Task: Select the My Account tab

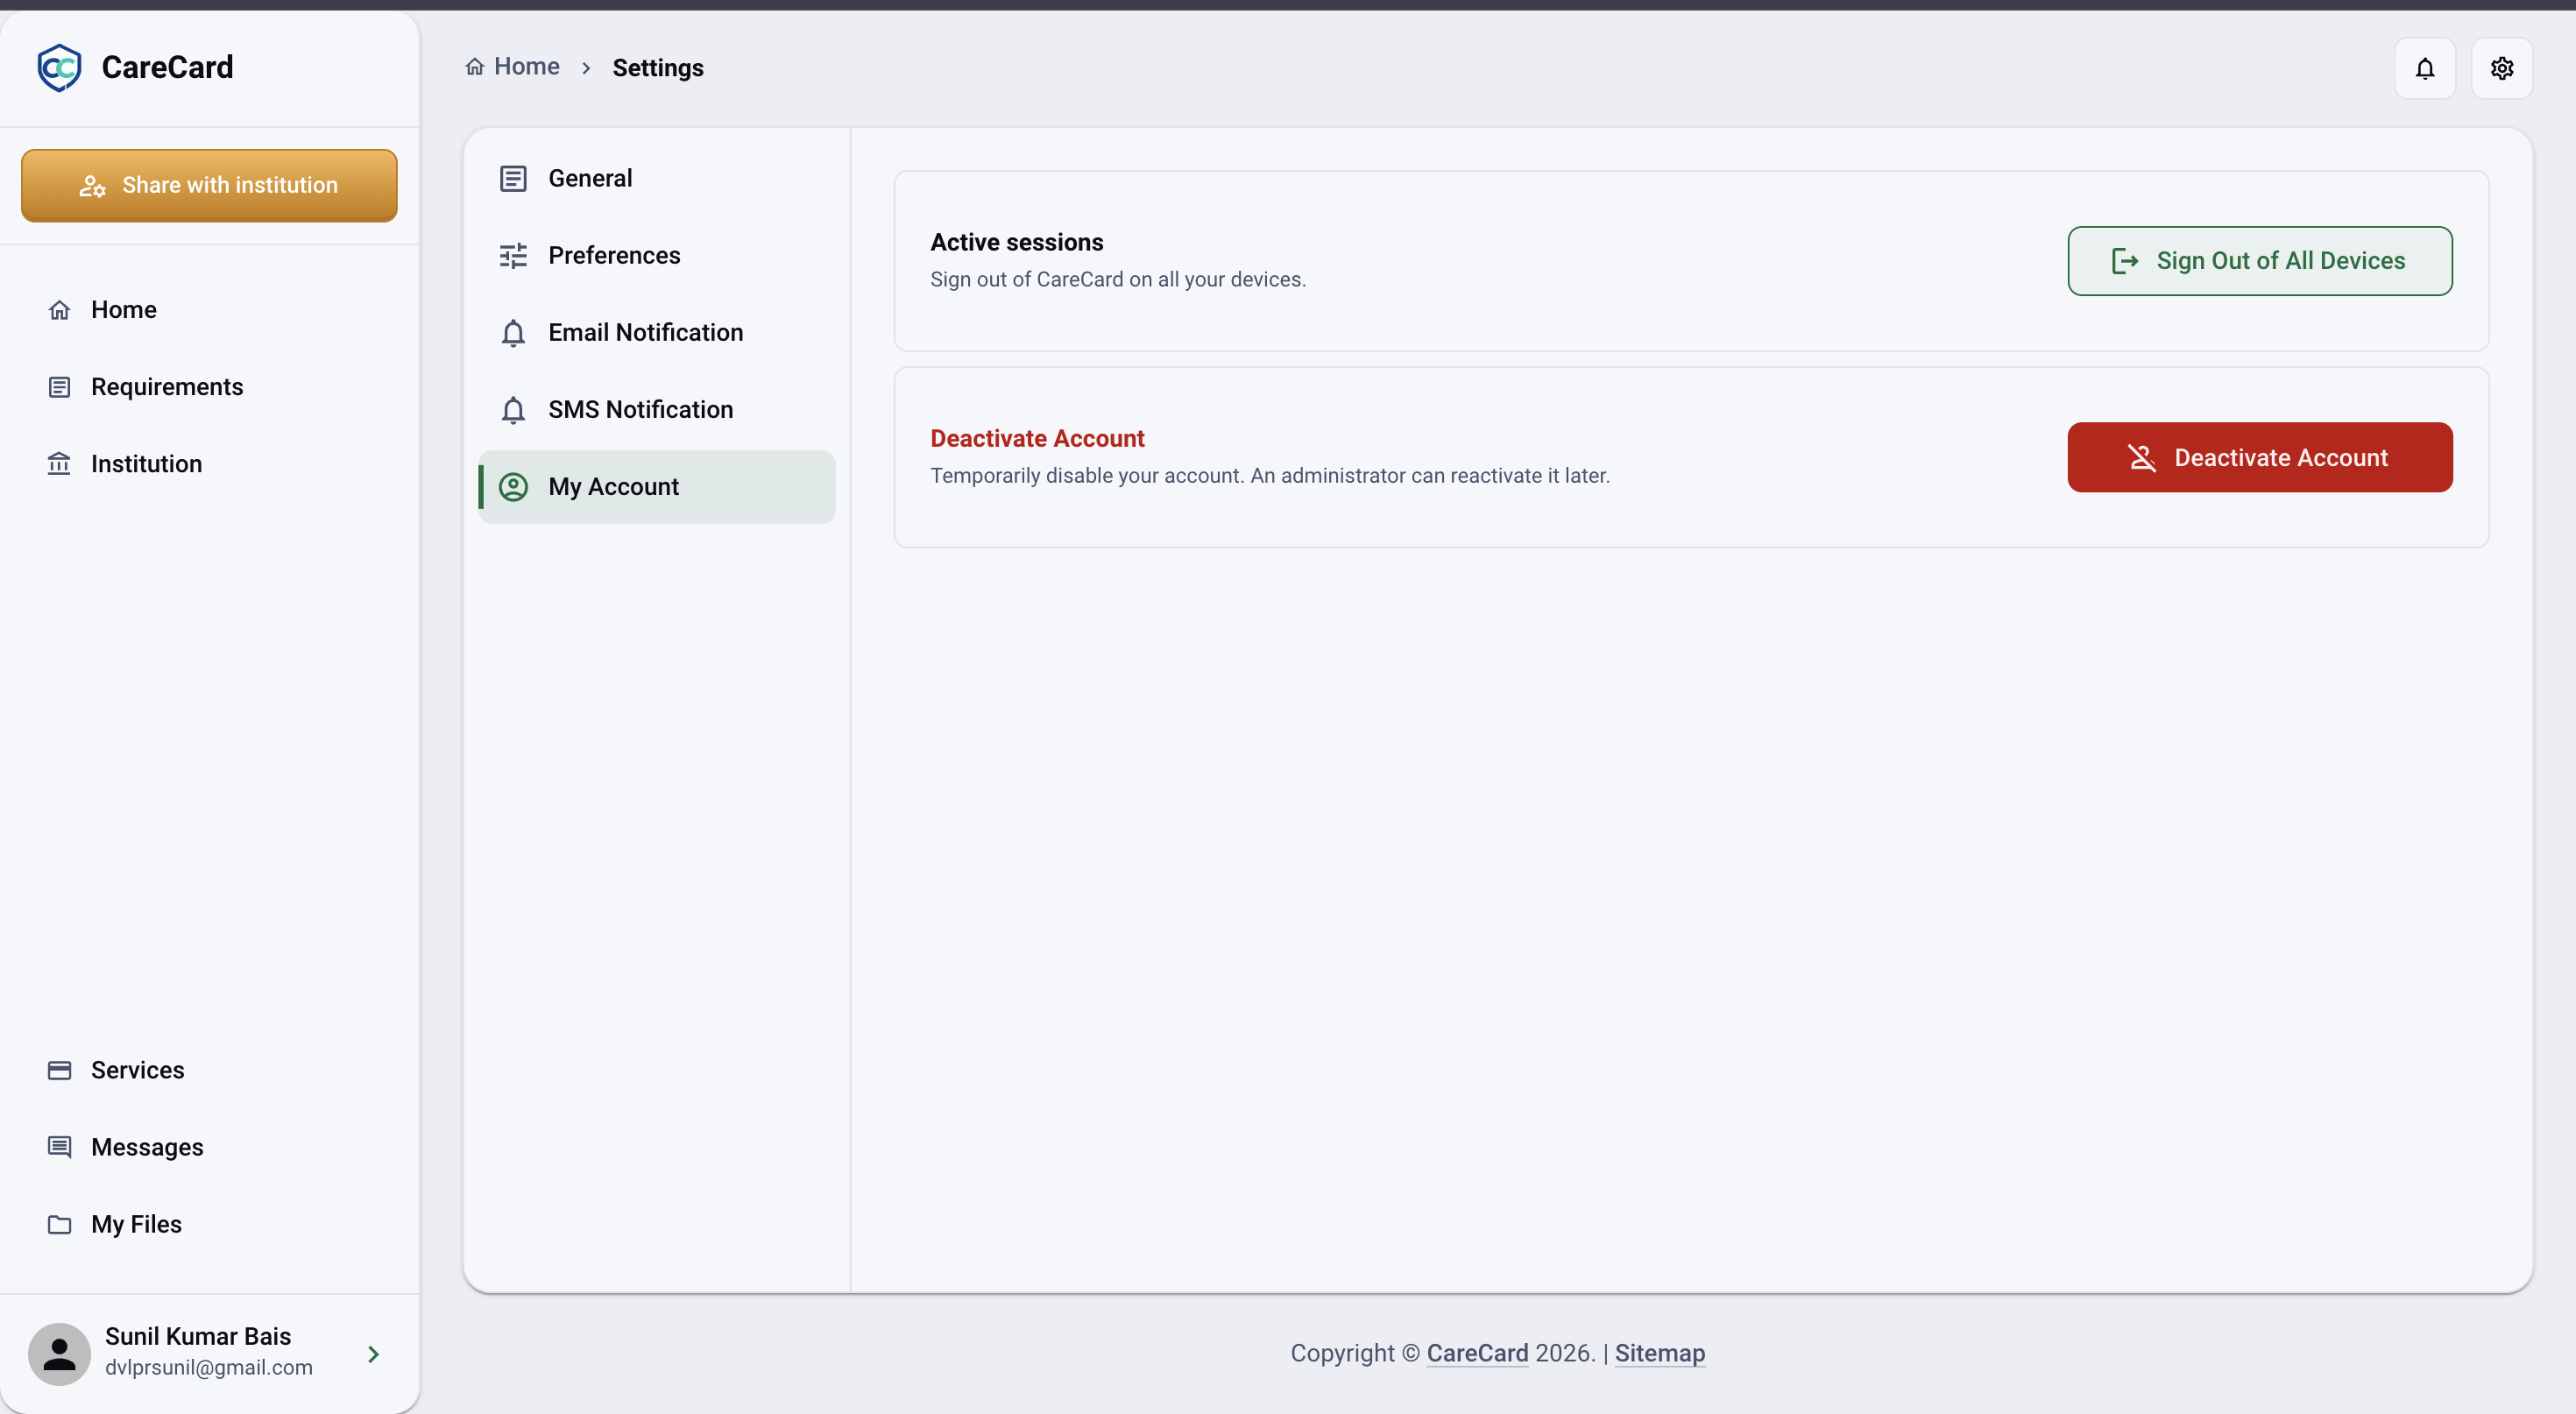Action: pyautogui.click(x=657, y=486)
